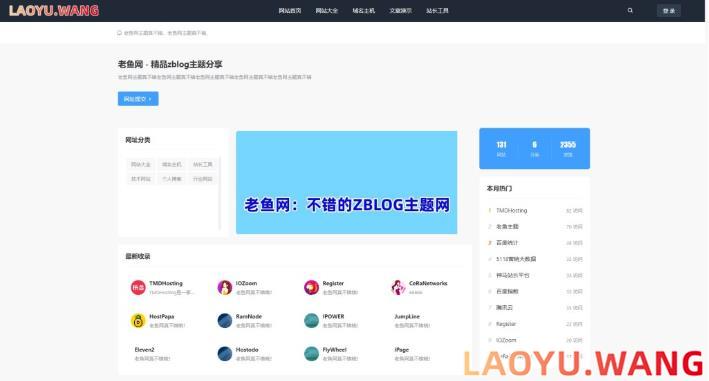Click the category panel vertical scrollbar
The image size is (709, 381).
point(220,193)
